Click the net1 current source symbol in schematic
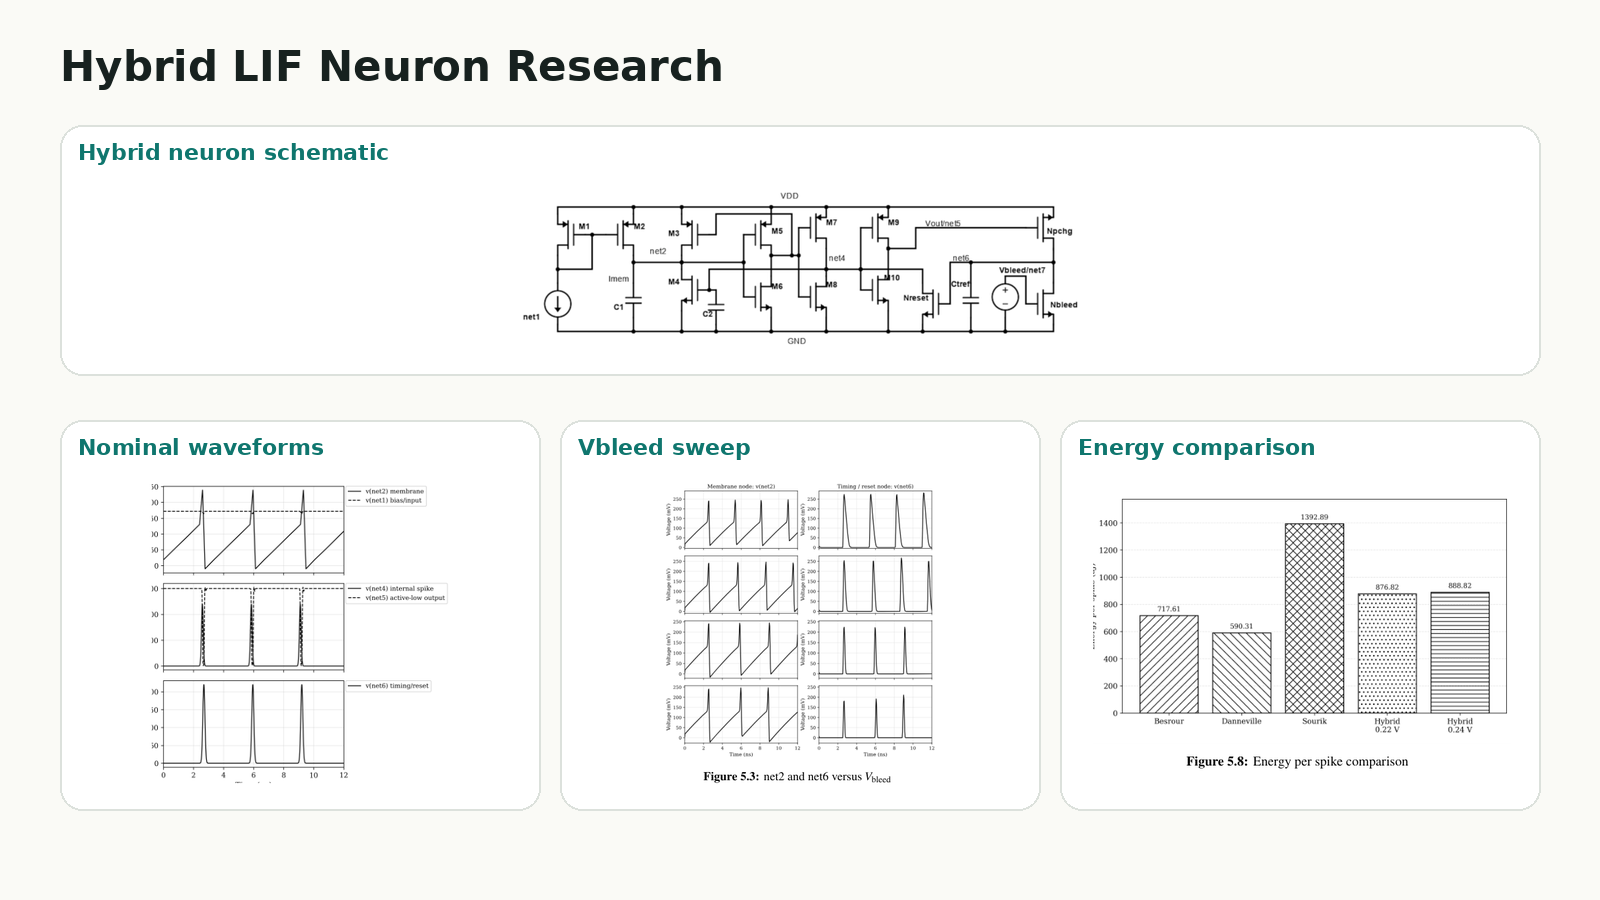This screenshot has width=1600, height=900. 557,303
